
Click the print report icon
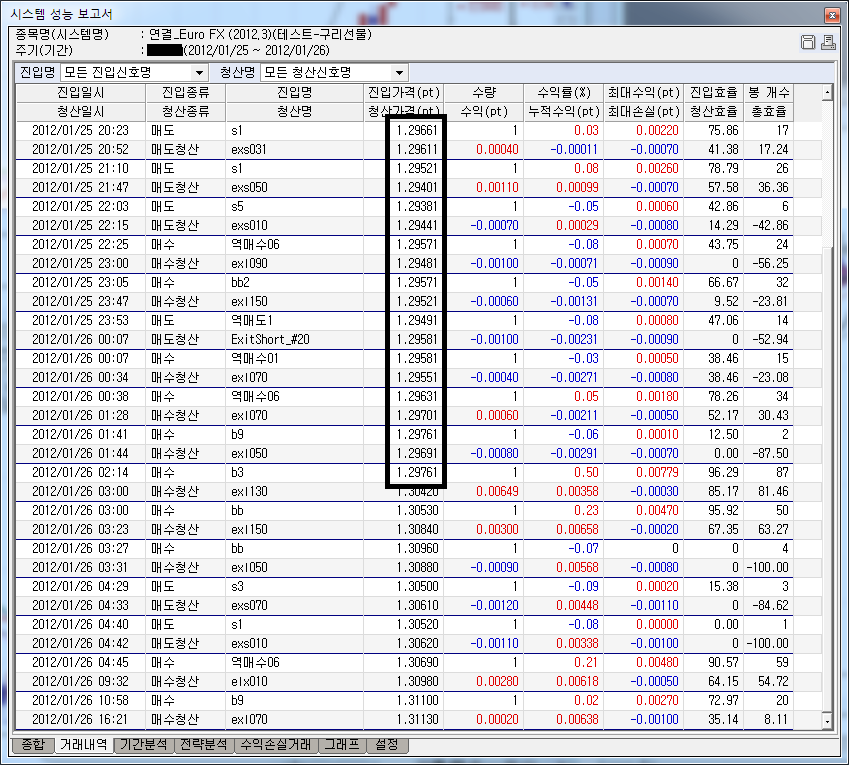(827, 42)
